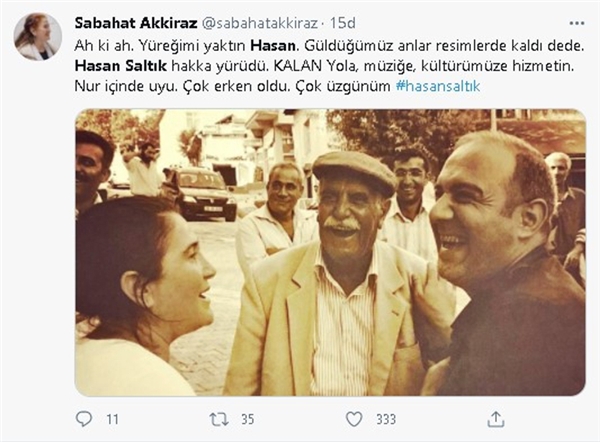The height and width of the screenshot is (442, 600).
Task: Open the share tweet icon
Action: (x=496, y=419)
